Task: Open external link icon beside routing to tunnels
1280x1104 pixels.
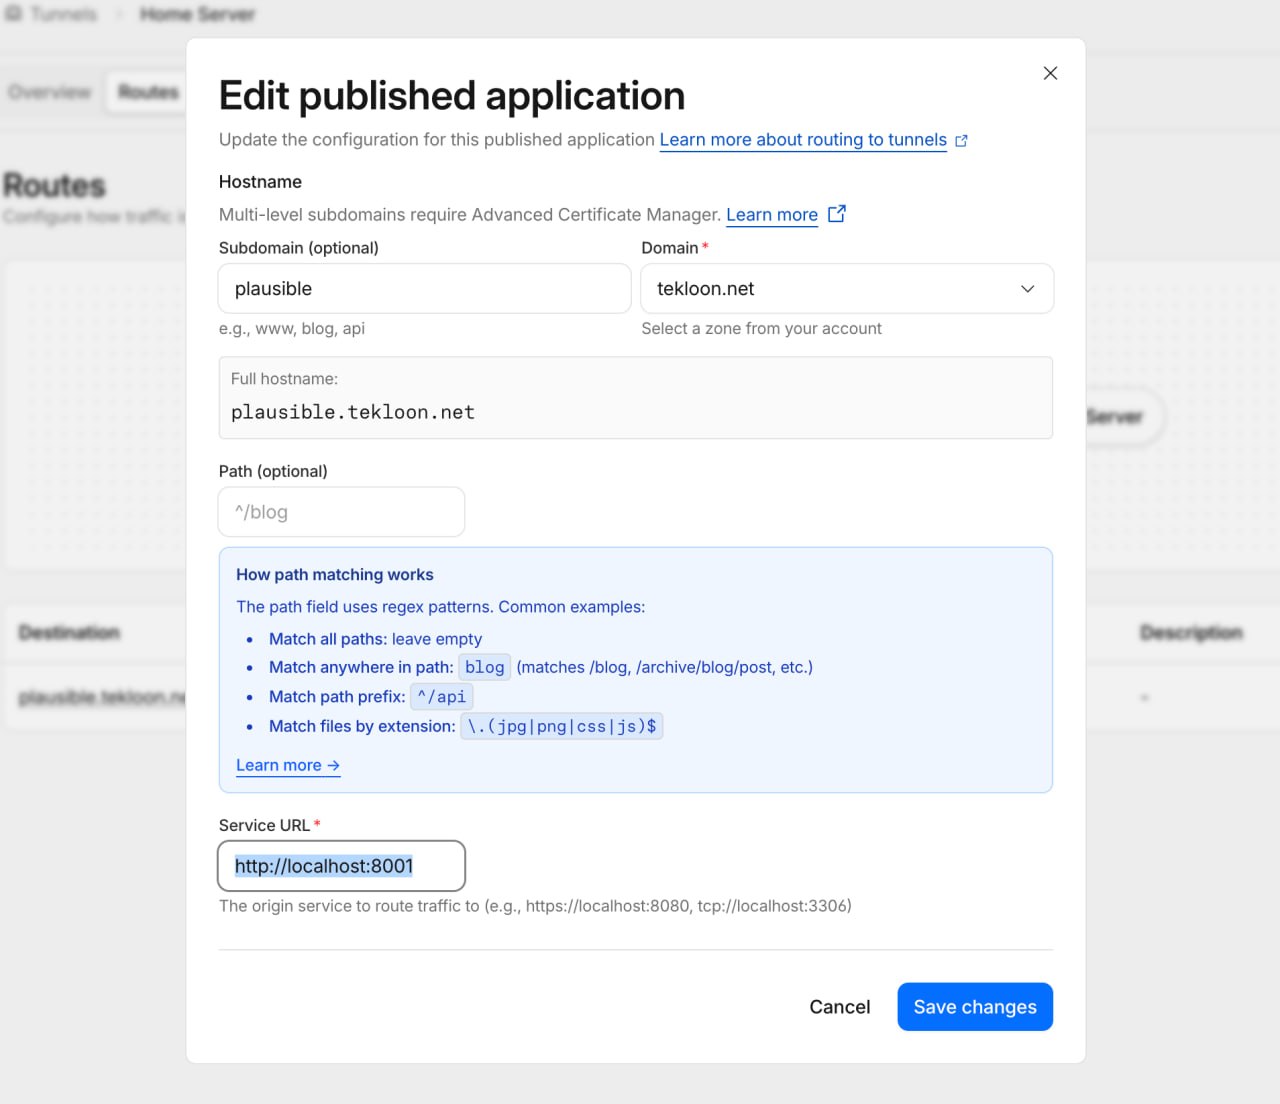Action: pos(961,141)
